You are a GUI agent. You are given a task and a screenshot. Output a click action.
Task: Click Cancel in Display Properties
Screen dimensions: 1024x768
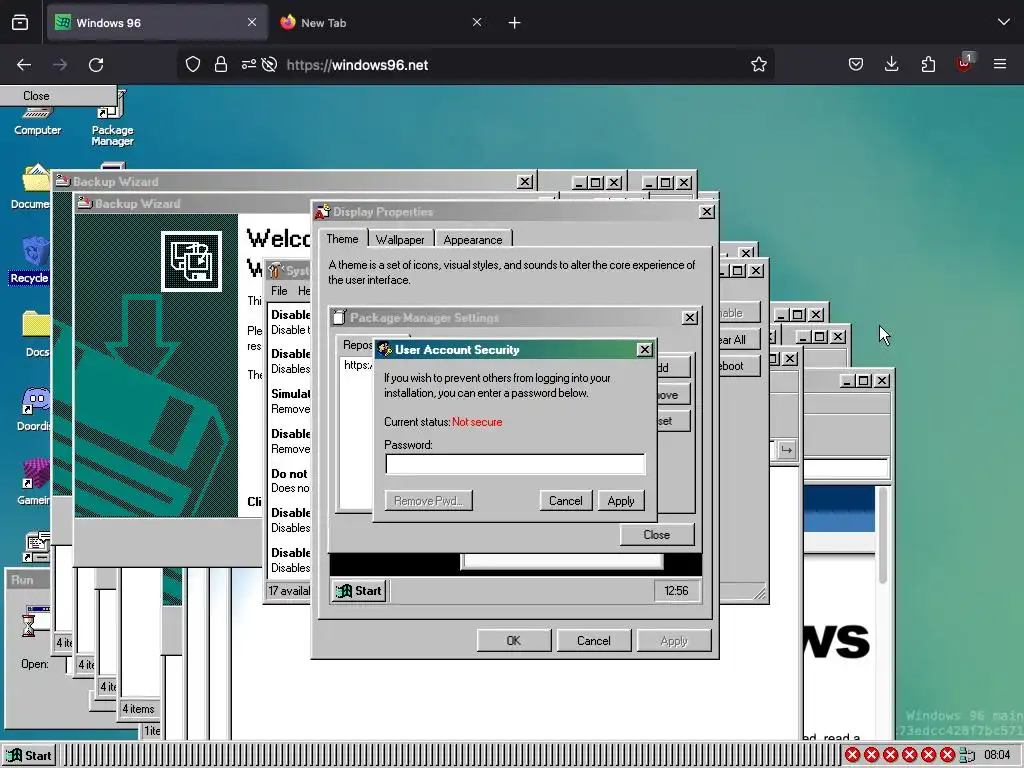click(594, 641)
